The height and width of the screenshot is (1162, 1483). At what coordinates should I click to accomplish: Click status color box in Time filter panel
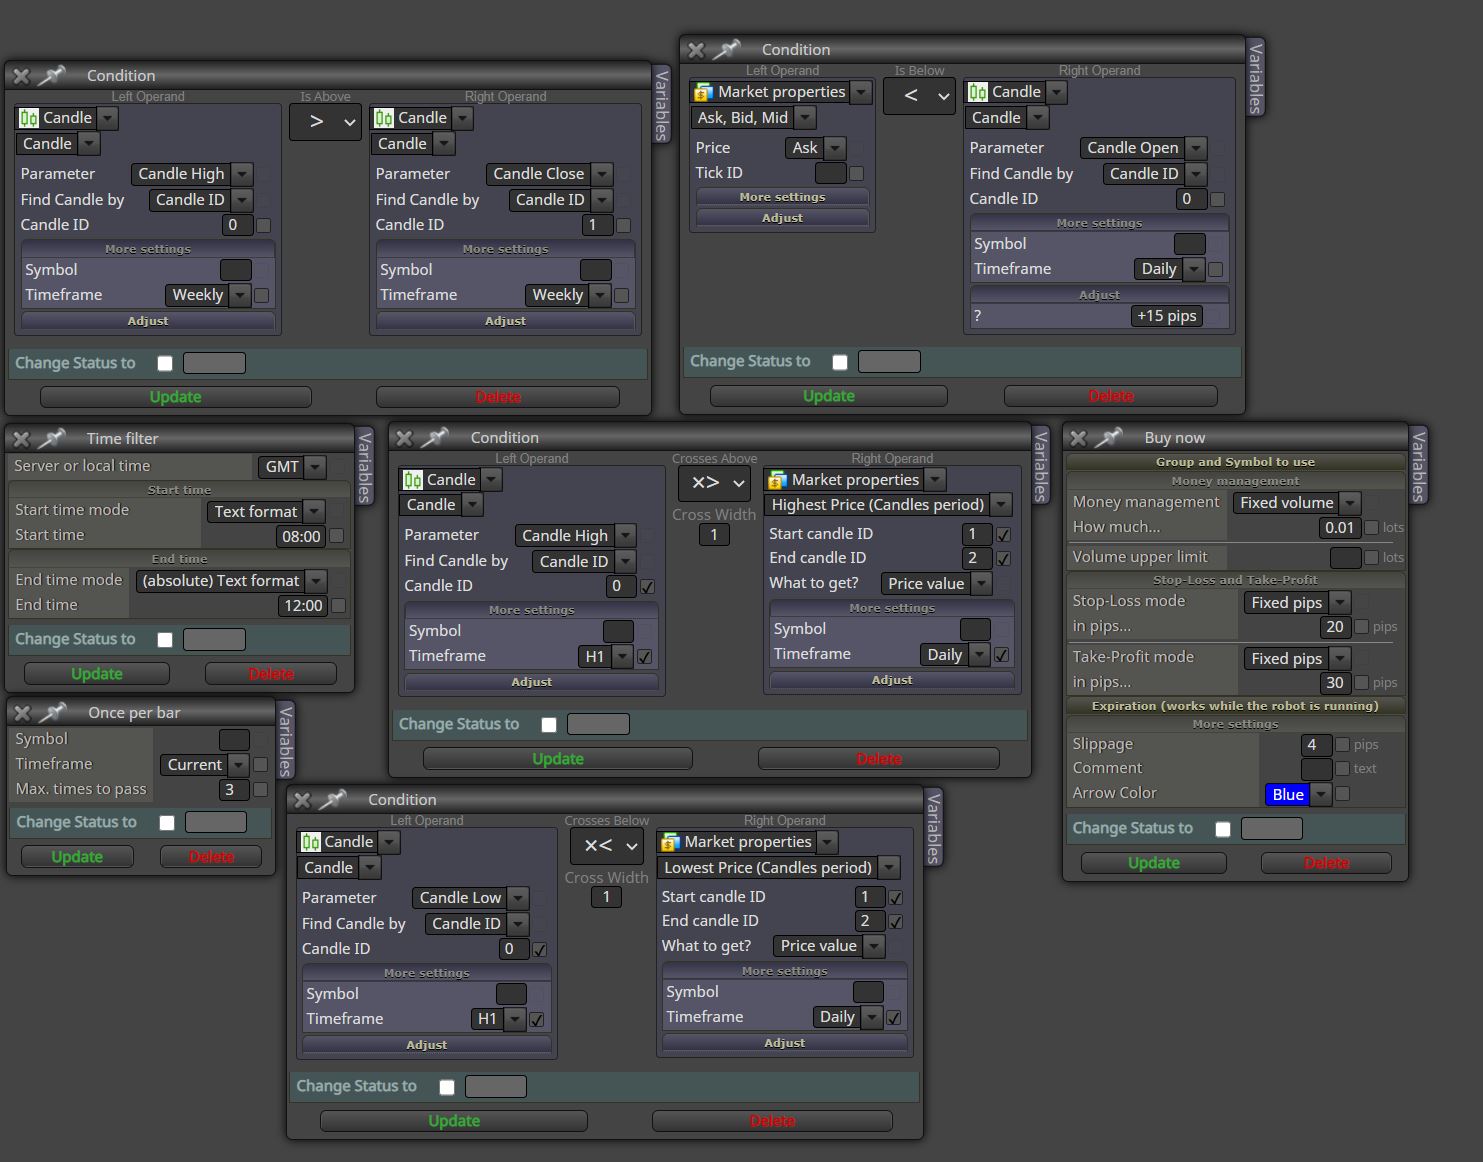(214, 640)
